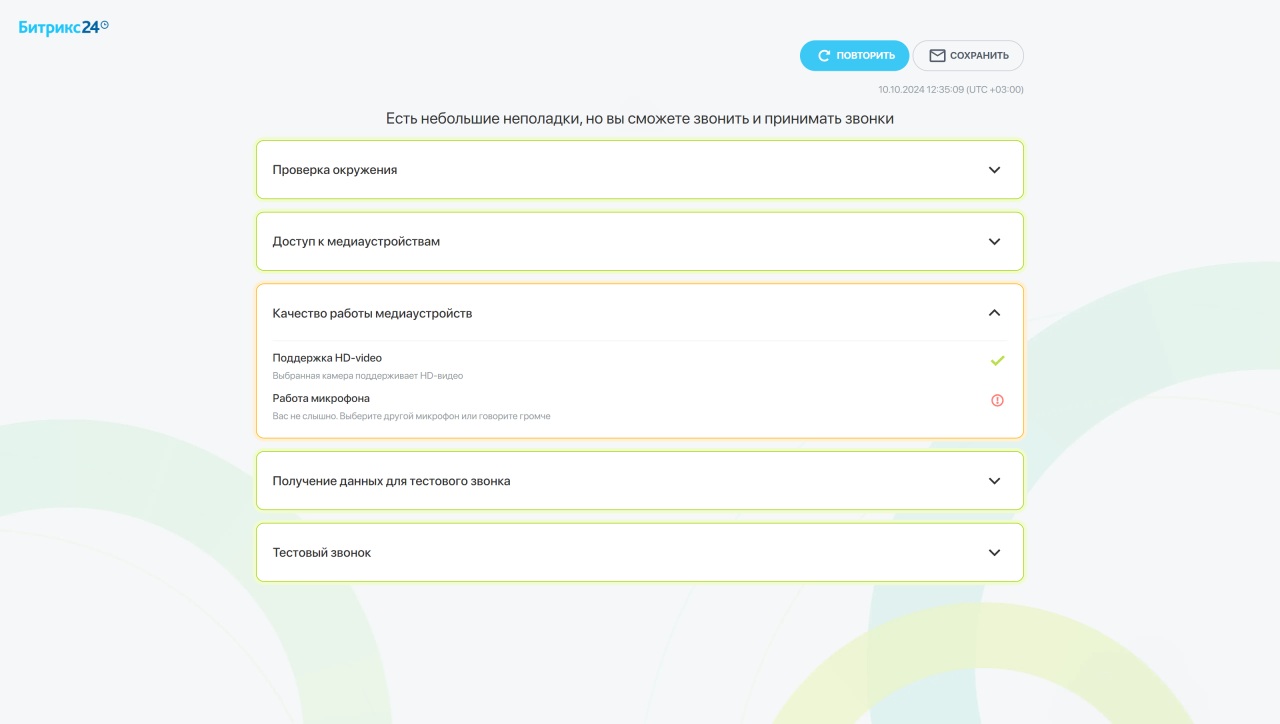Click the microphone hint text Вас не слышно
Screen dimensions: 1280x724
411,416
